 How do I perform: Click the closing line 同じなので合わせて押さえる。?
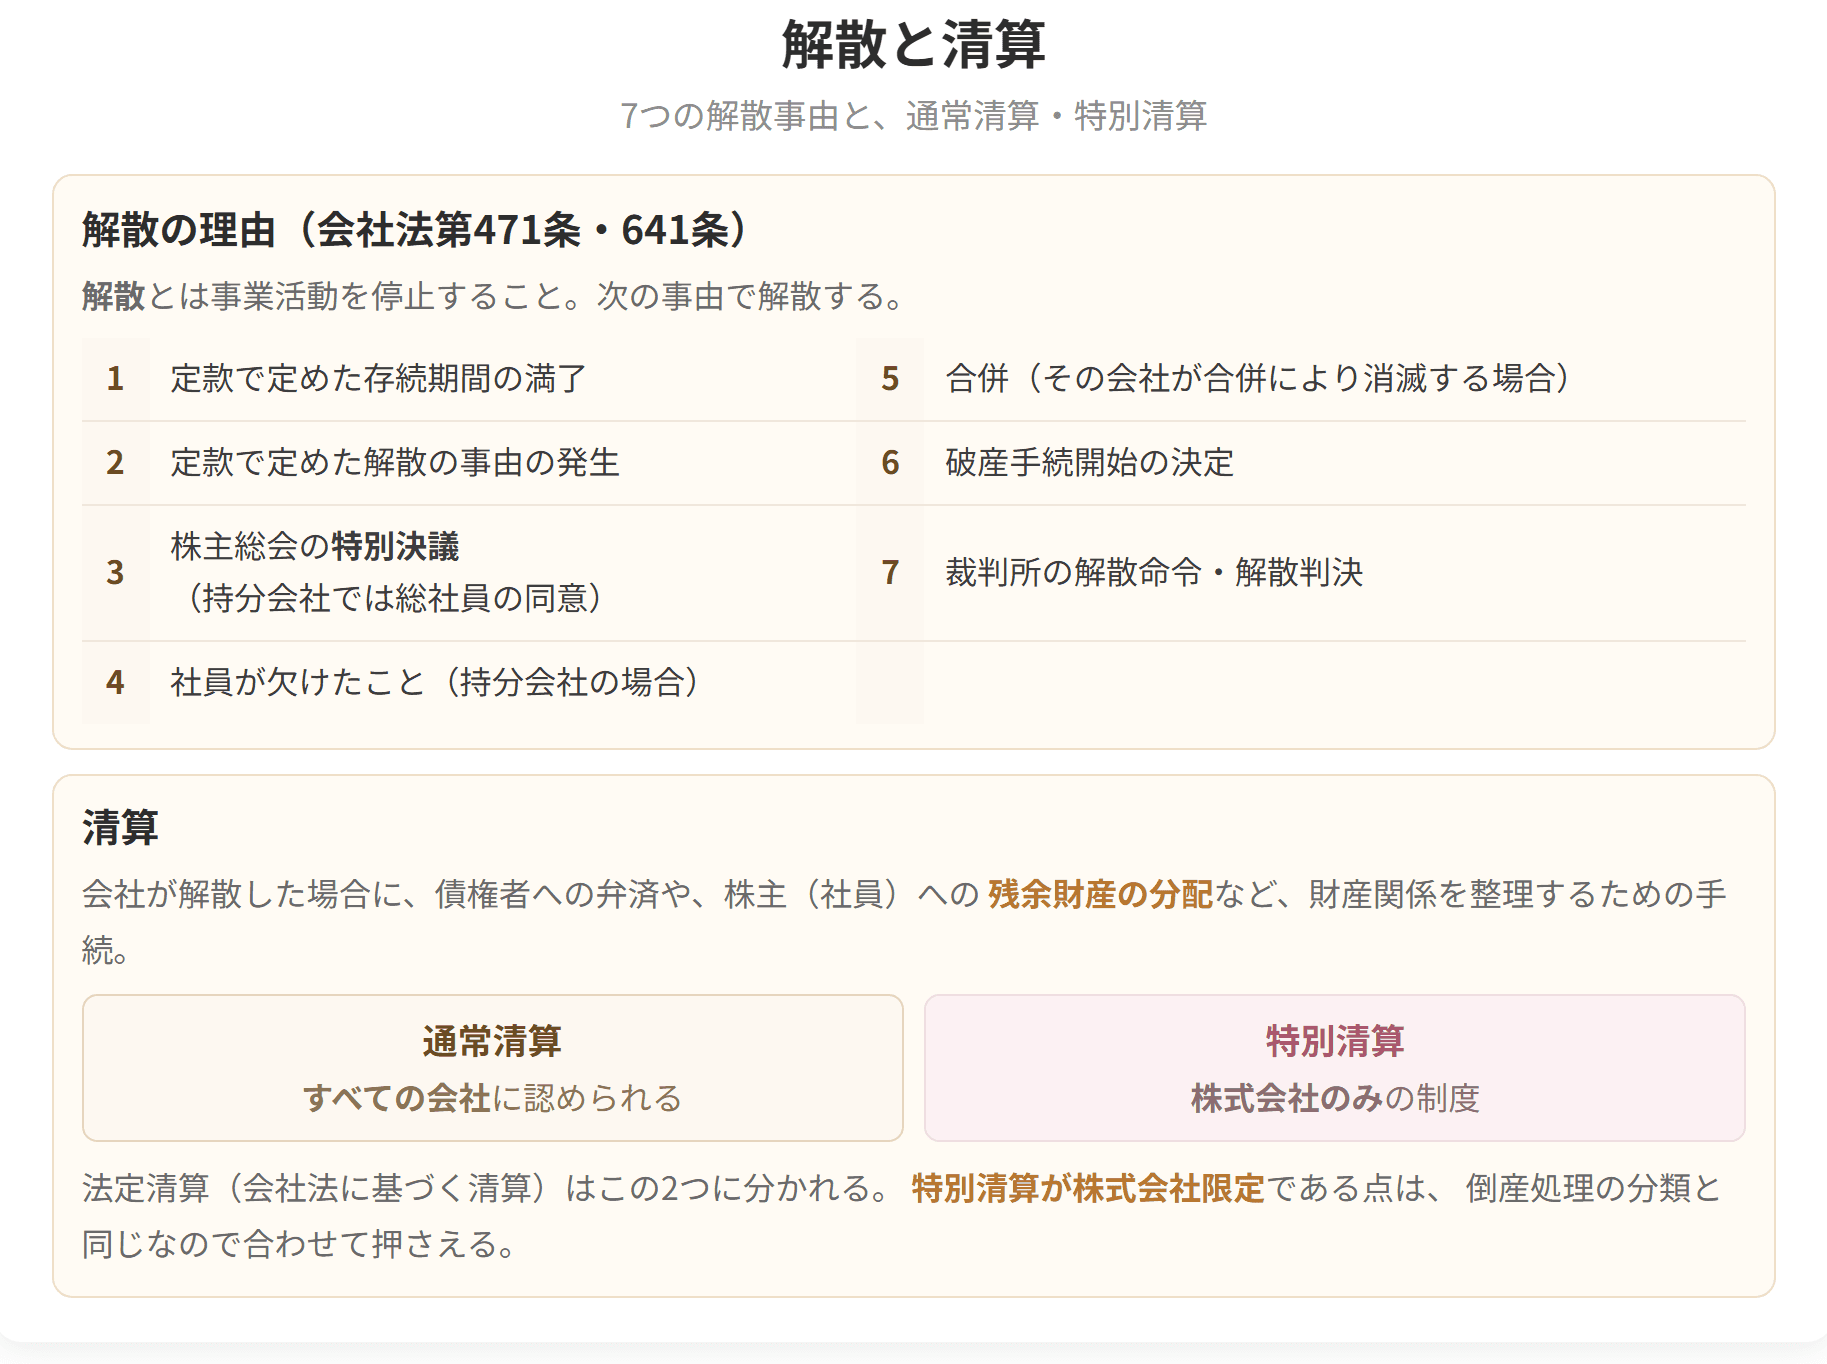coord(299,1245)
